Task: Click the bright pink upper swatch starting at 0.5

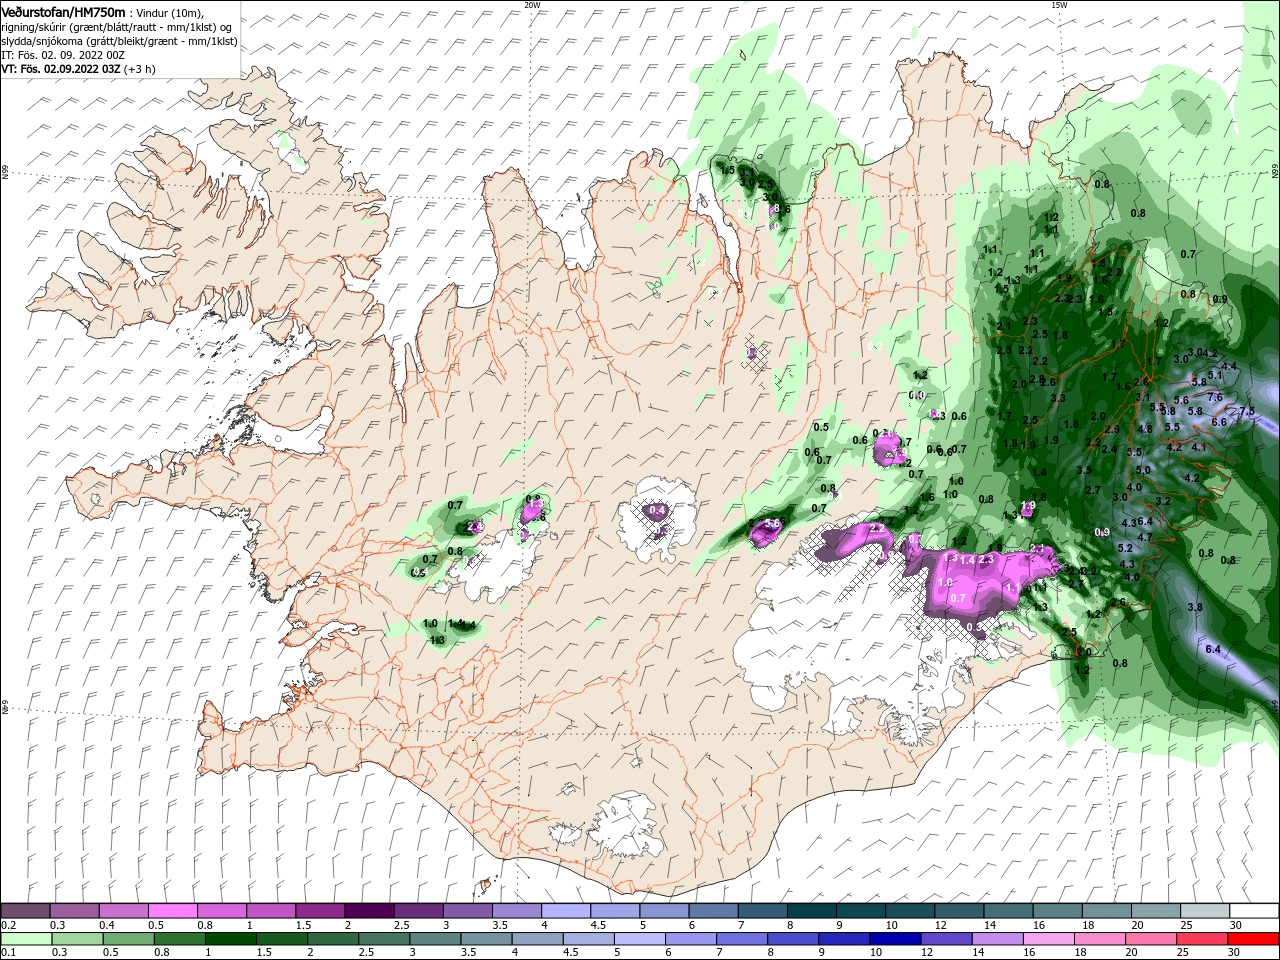Action: tap(172, 911)
